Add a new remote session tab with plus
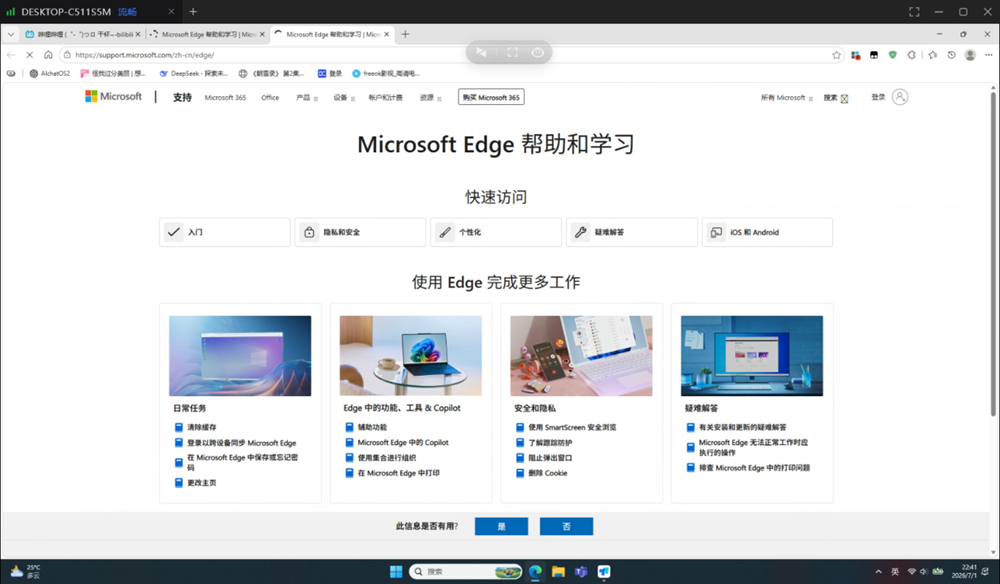 click(193, 11)
